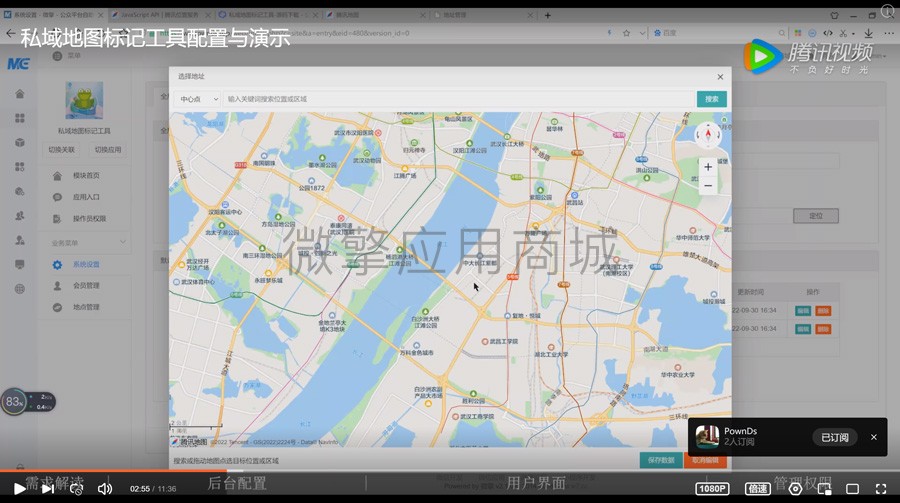Focus the map keyword search field
This screenshot has height=503, width=900.
click(x=458, y=99)
